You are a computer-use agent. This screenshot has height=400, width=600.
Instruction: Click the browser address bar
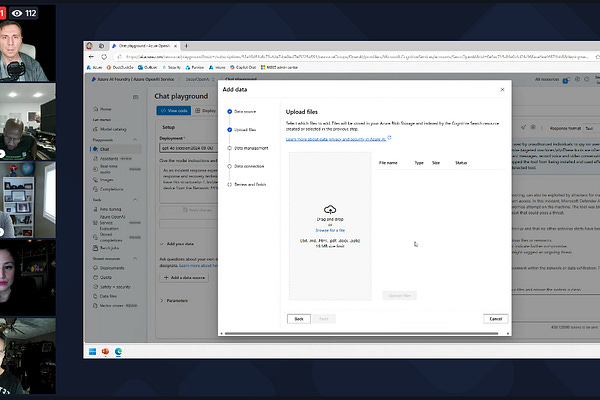coord(356,57)
